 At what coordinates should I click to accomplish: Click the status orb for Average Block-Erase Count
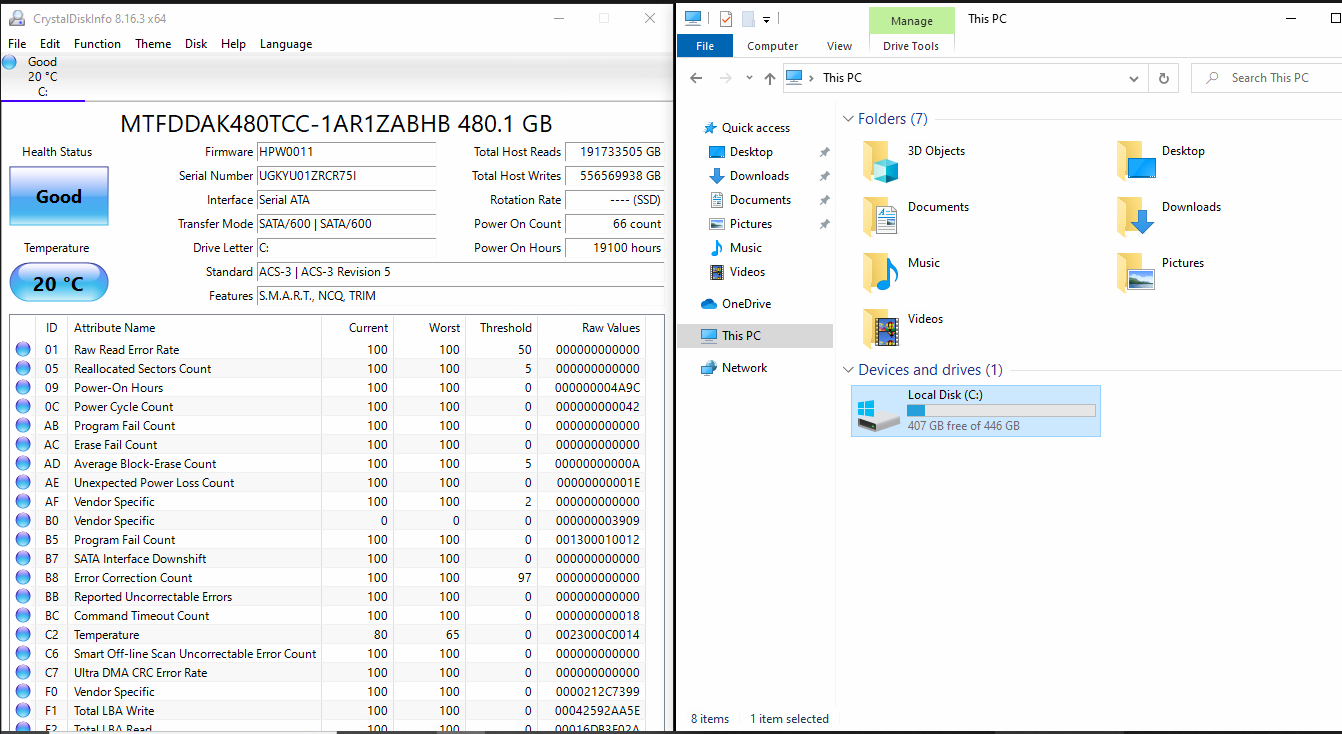tap(23, 464)
